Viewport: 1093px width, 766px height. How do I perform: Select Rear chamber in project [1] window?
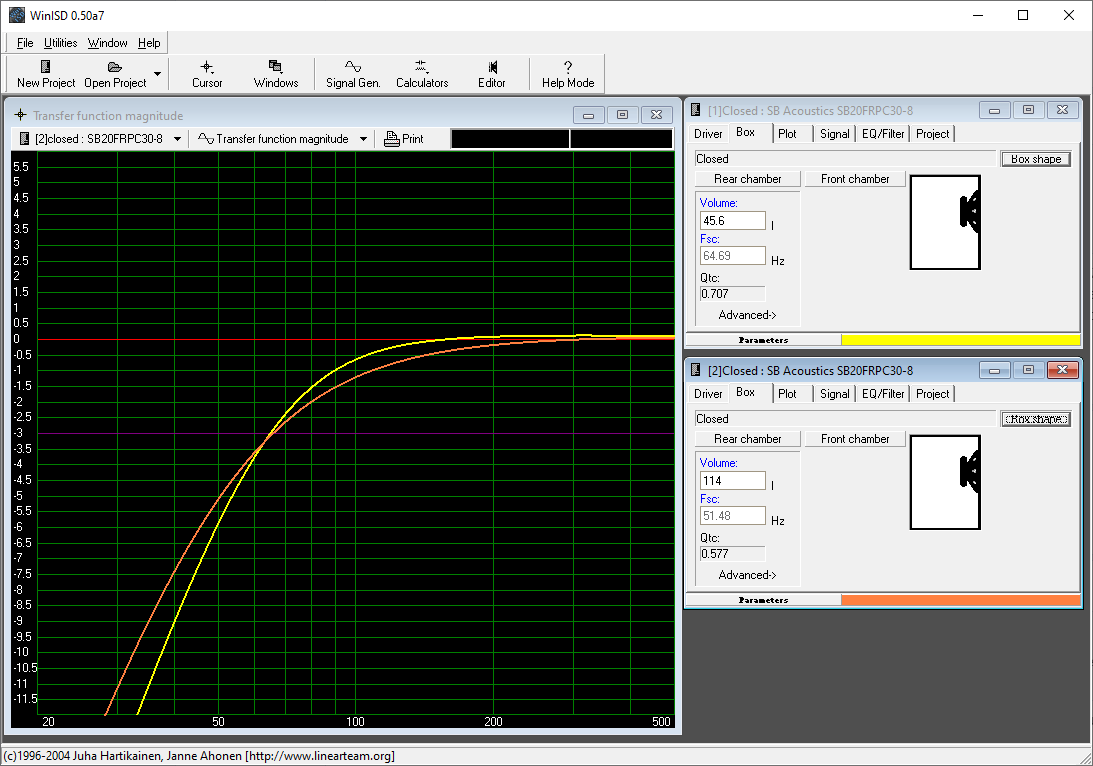pyautogui.click(x=748, y=179)
